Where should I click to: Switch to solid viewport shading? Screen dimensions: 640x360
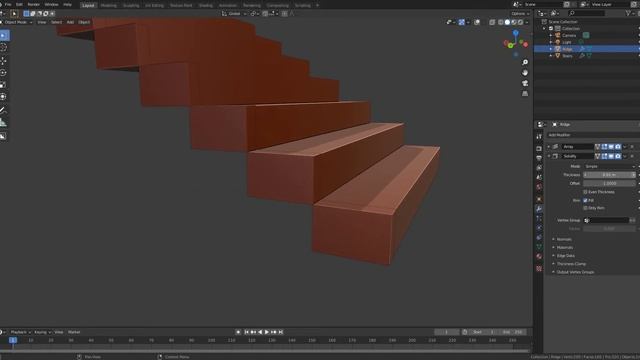pos(507,22)
